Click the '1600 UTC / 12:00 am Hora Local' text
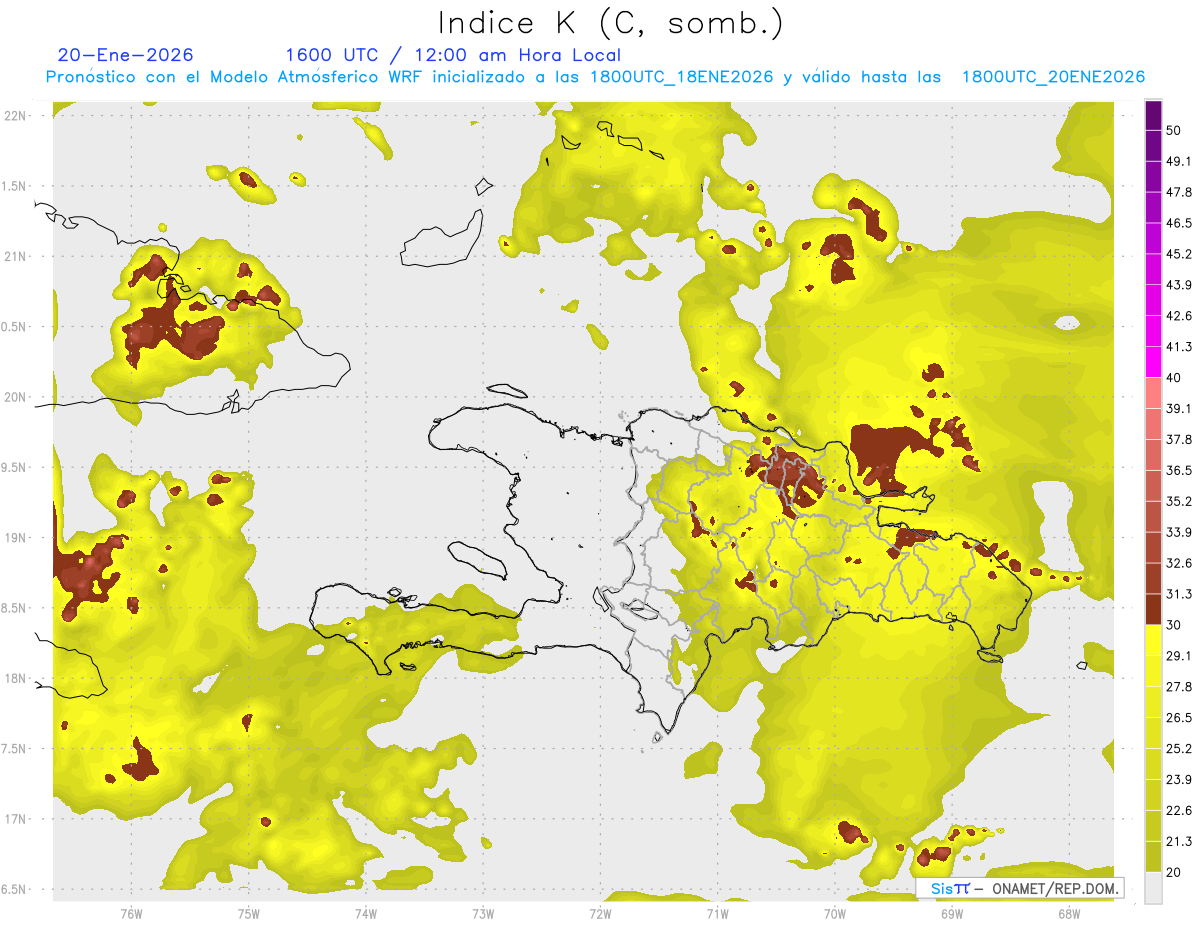 click(453, 55)
